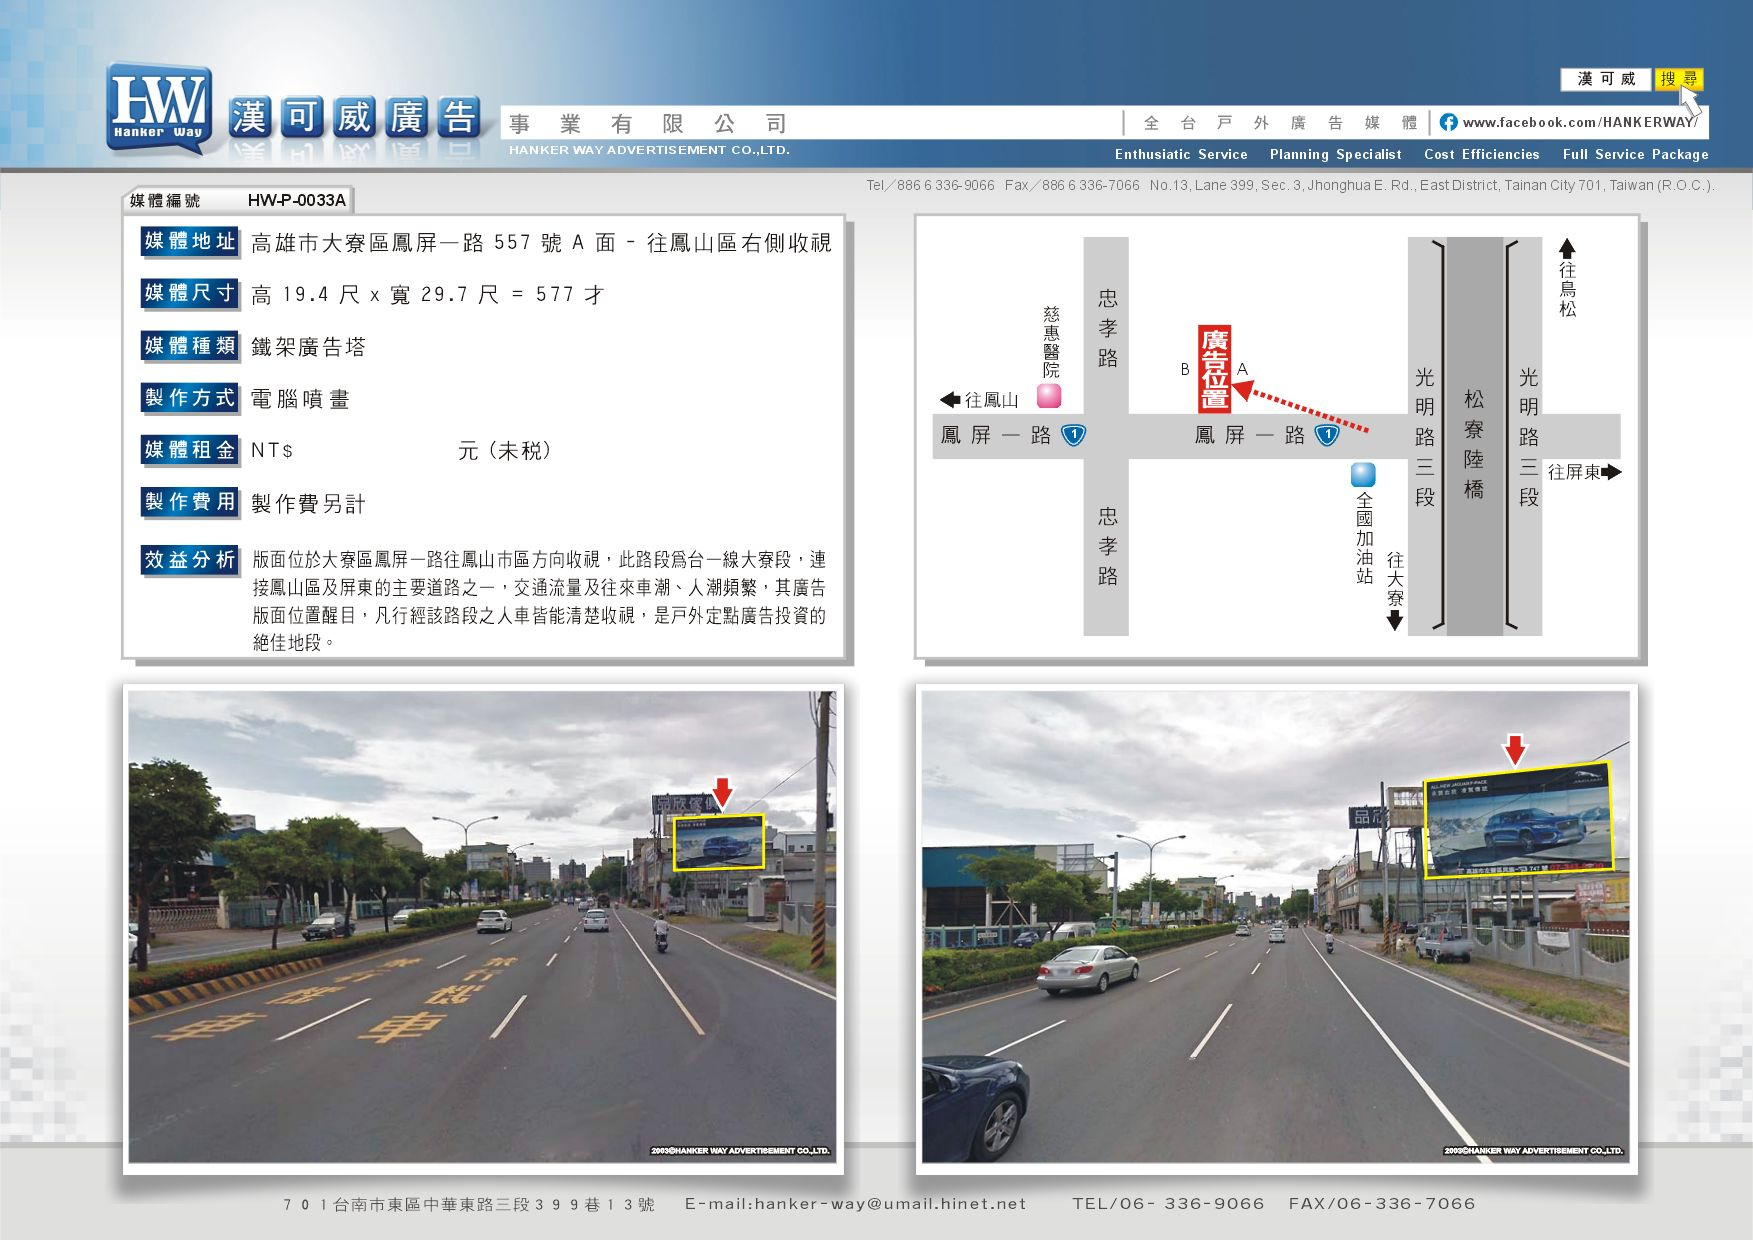This screenshot has width=1753, height=1240.
Task: Click the 媒體尺寸 label
Action: [x=190, y=293]
